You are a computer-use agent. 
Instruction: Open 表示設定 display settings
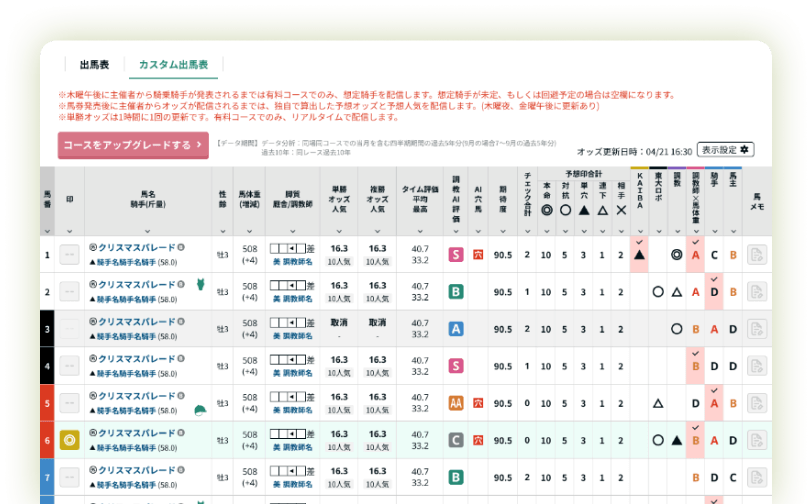(x=725, y=150)
